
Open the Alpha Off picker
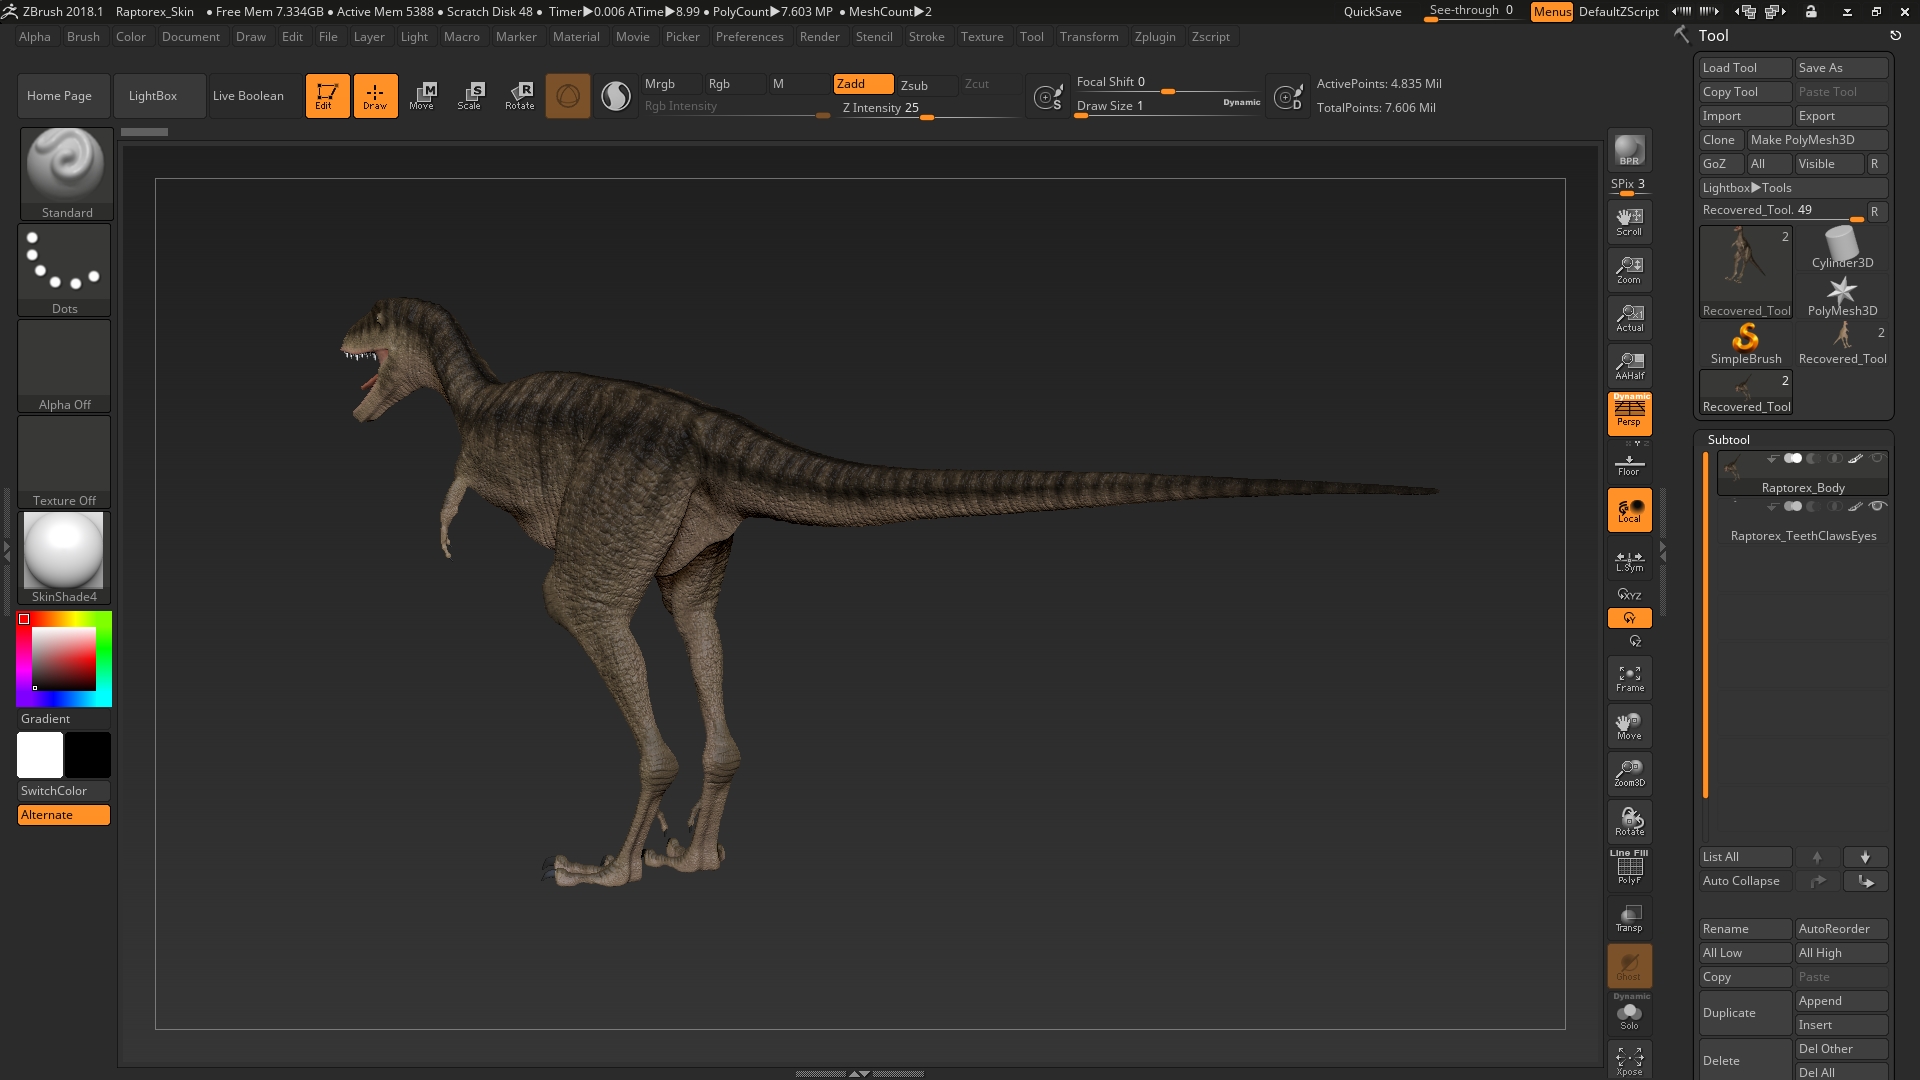tap(64, 366)
